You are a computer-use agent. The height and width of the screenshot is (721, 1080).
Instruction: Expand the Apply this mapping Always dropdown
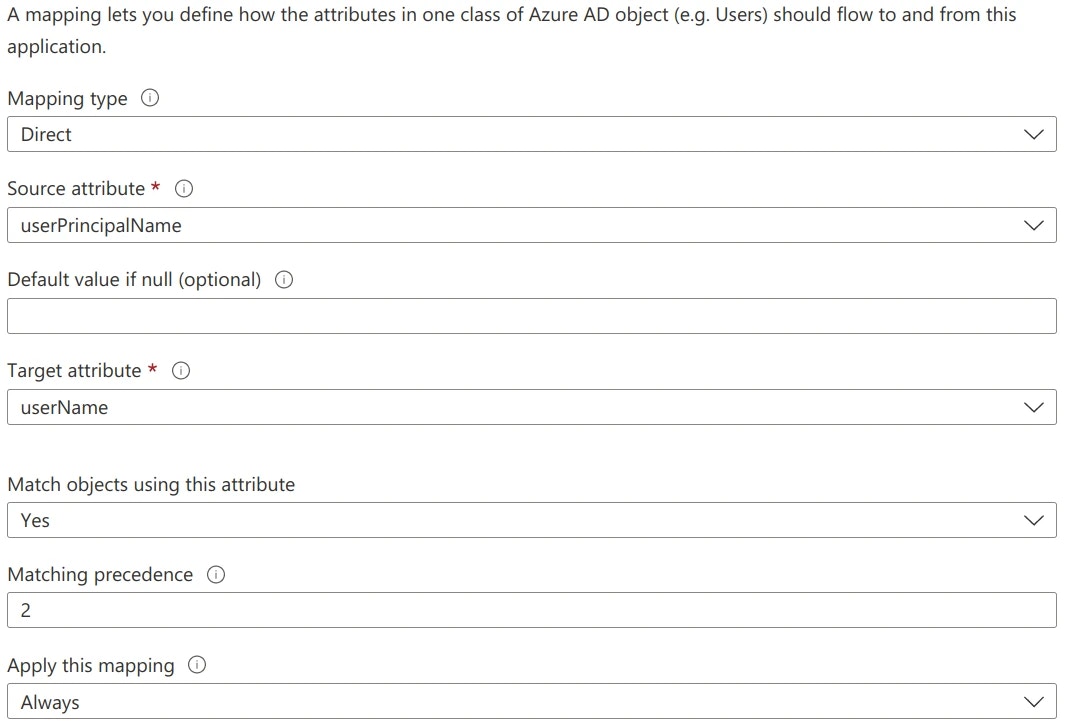pos(530,703)
